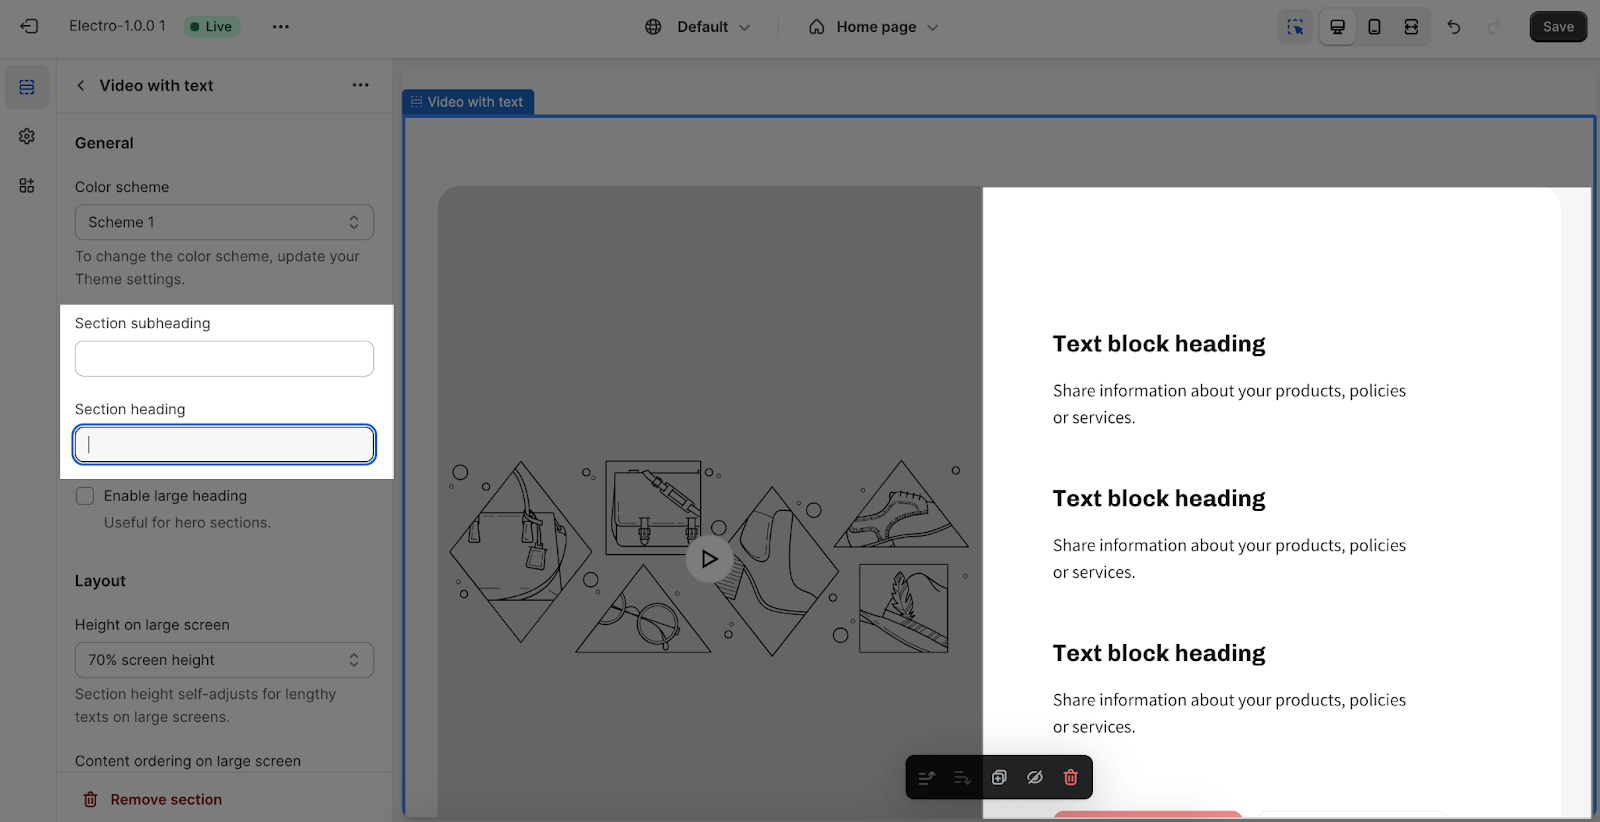Move section down in floating toolbar
The height and width of the screenshot is (822, 1600).
962,778
